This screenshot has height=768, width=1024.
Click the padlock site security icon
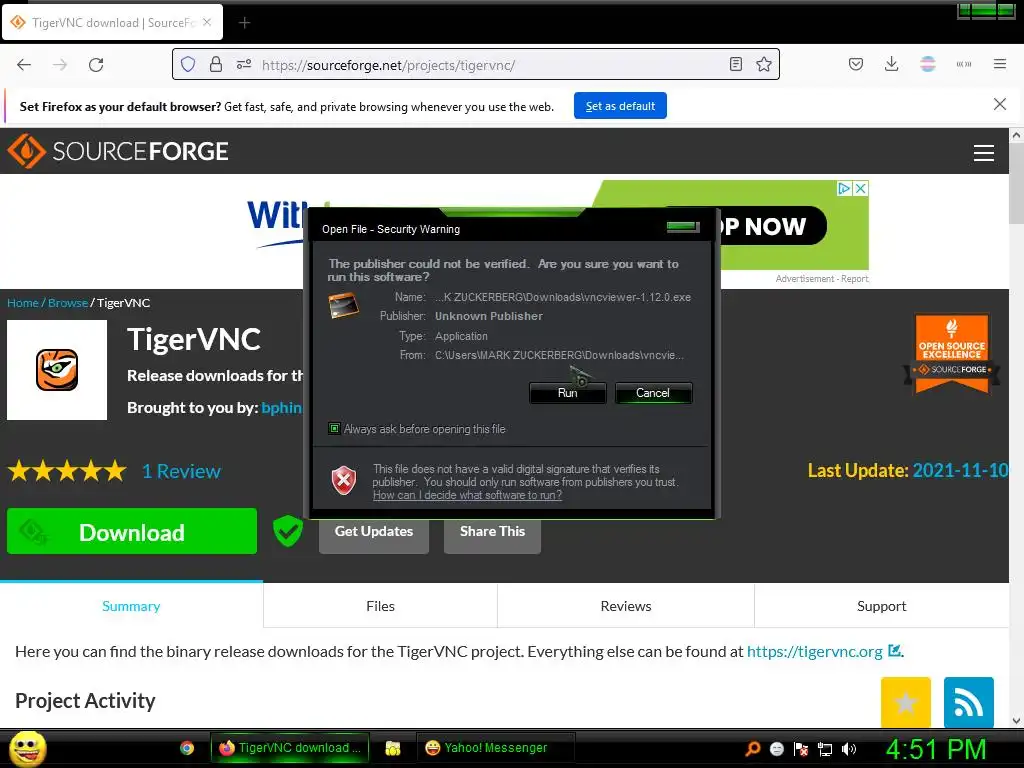[x=216, y=65]
